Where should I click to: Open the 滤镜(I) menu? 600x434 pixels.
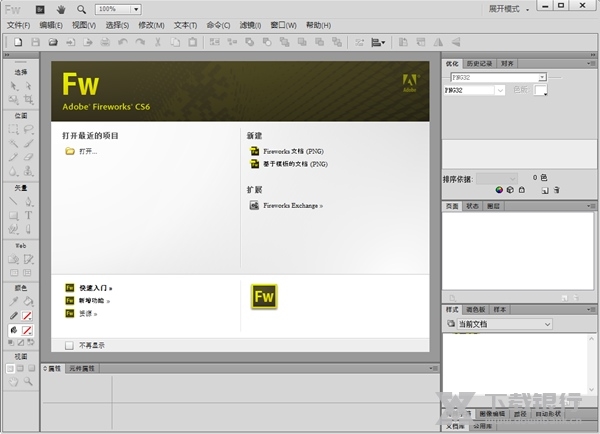point(252,24)
